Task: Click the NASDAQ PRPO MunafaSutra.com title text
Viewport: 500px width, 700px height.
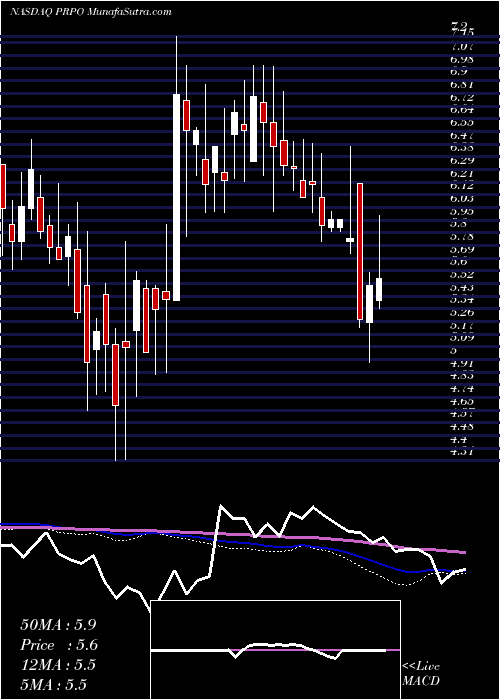Action: [91, 12]
